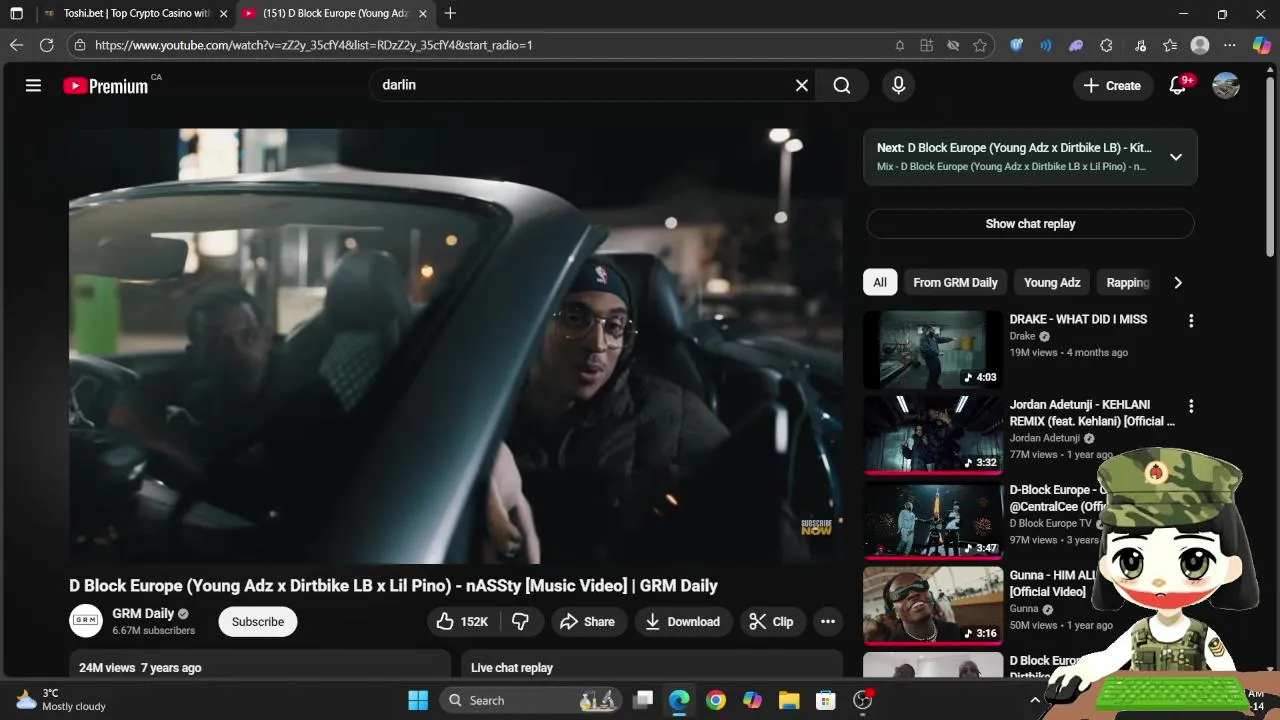
Task: Subscribe to GRM Daily
Action: 258,621
